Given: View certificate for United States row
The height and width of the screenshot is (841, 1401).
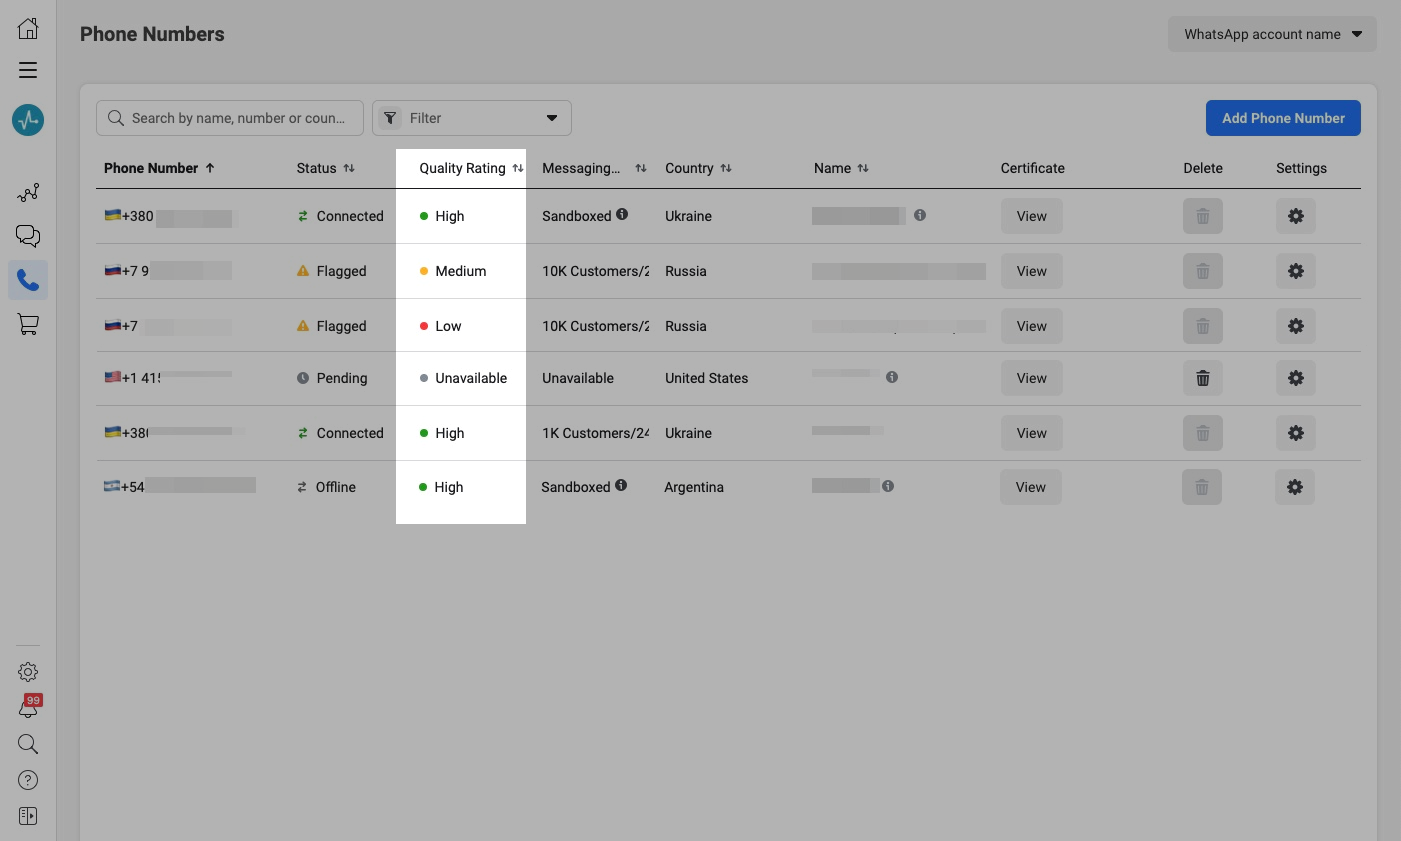Looking at the screenshot, I should pos(1032,378).
